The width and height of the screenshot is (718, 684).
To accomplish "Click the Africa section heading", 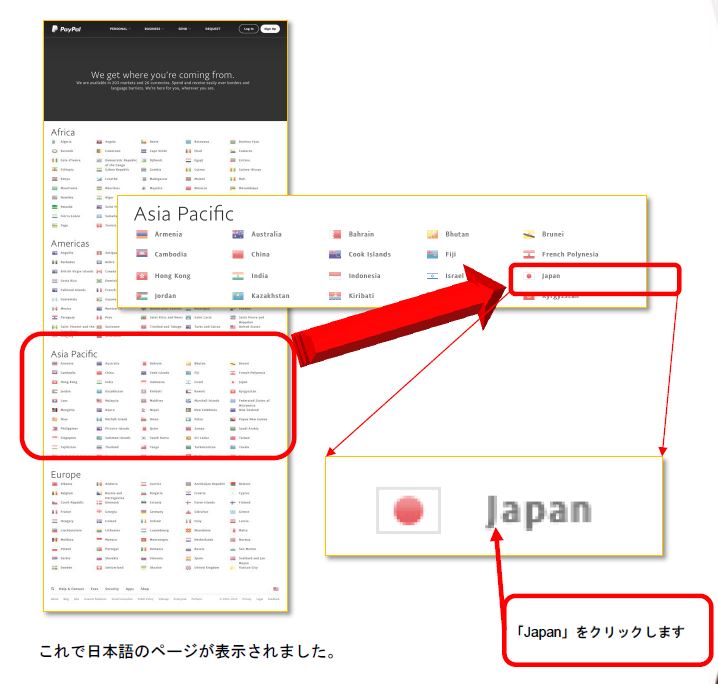I will pos(63,132).
